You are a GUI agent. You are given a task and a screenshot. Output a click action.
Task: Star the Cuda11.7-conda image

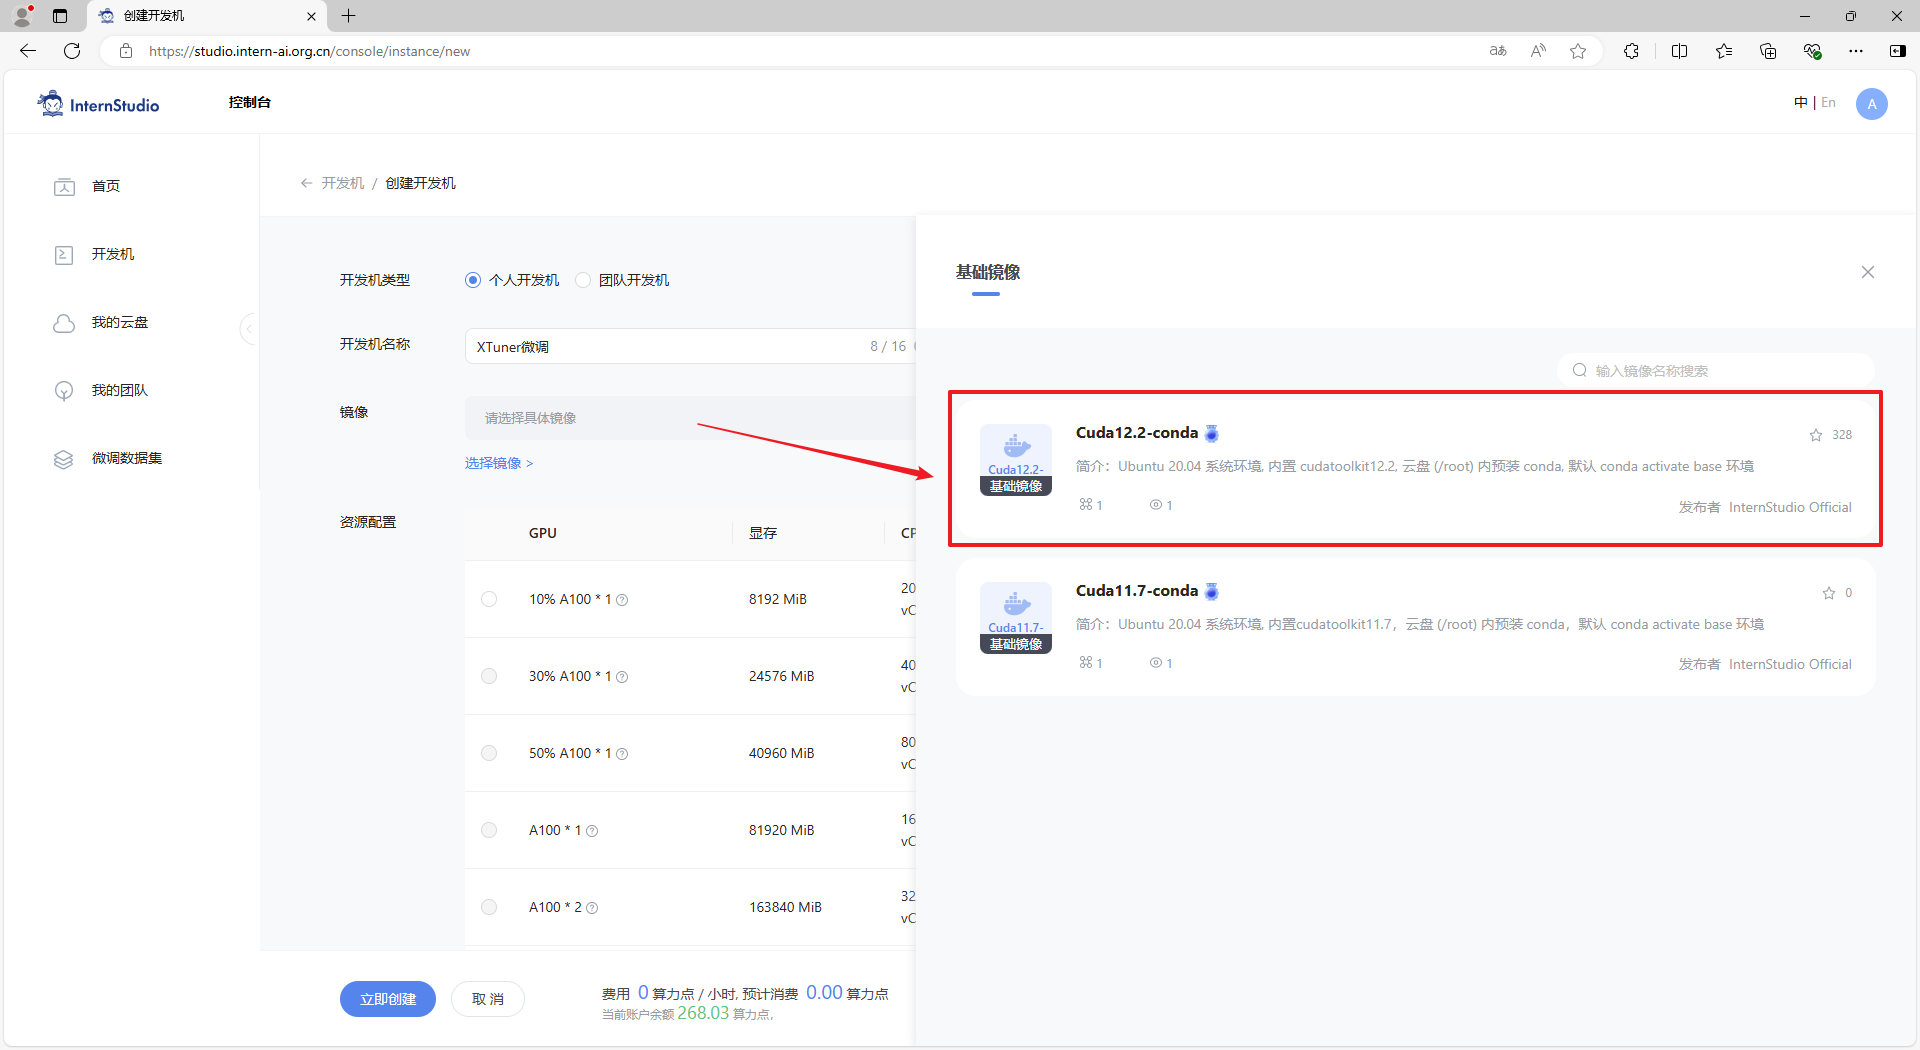[1829, 593]
